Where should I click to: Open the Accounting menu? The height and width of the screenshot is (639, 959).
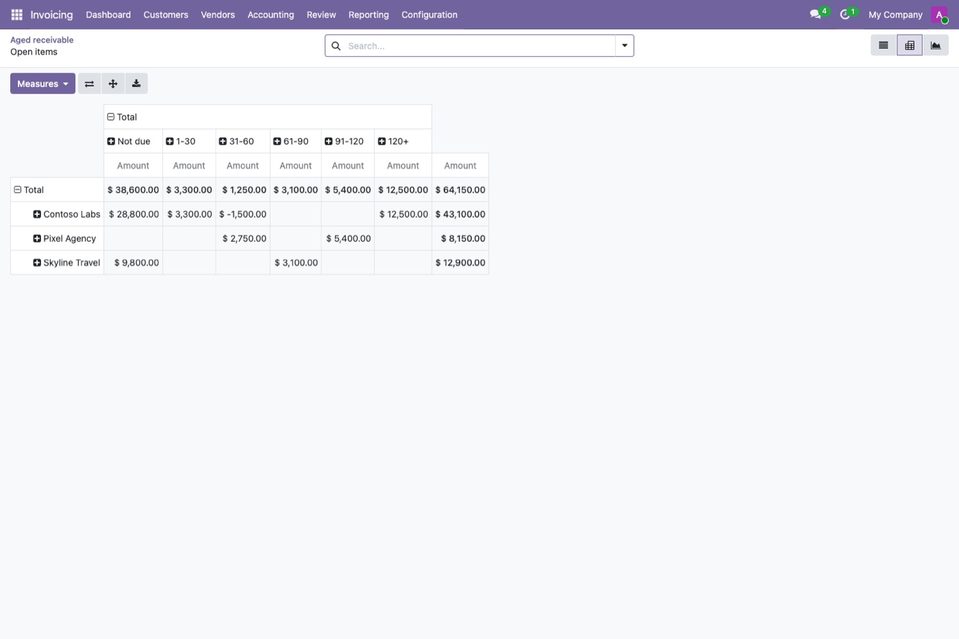coord(270,15)
